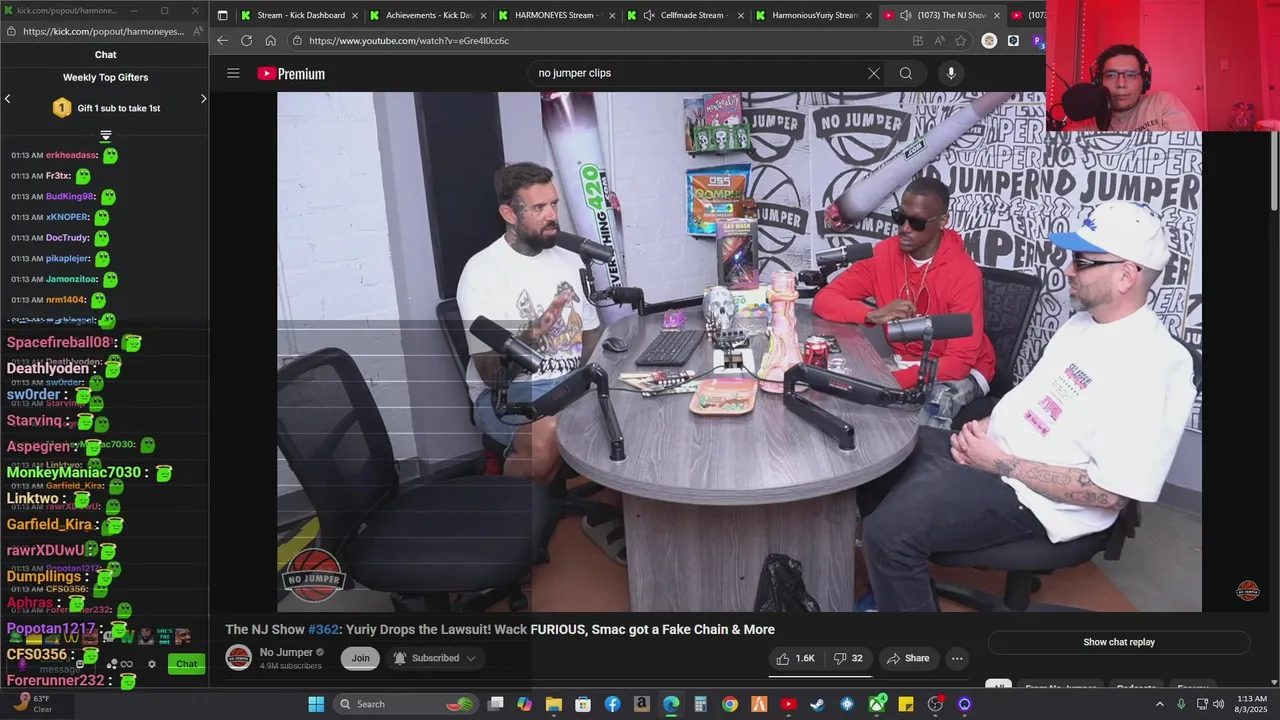Open the Subscribed notification dropdown

434,658
